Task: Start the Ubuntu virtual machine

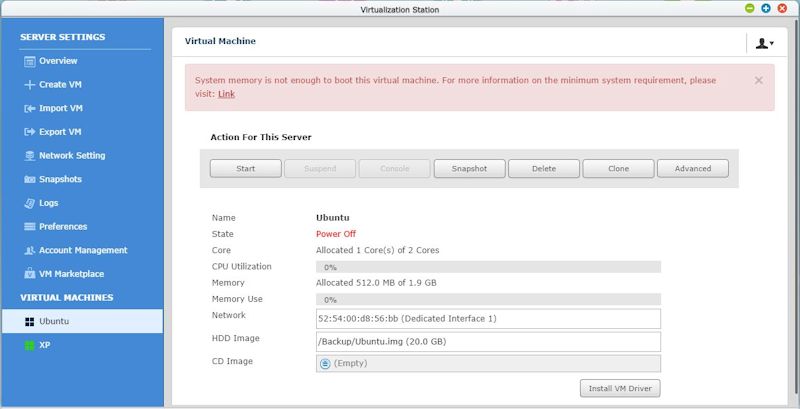Action: point(245,169)
